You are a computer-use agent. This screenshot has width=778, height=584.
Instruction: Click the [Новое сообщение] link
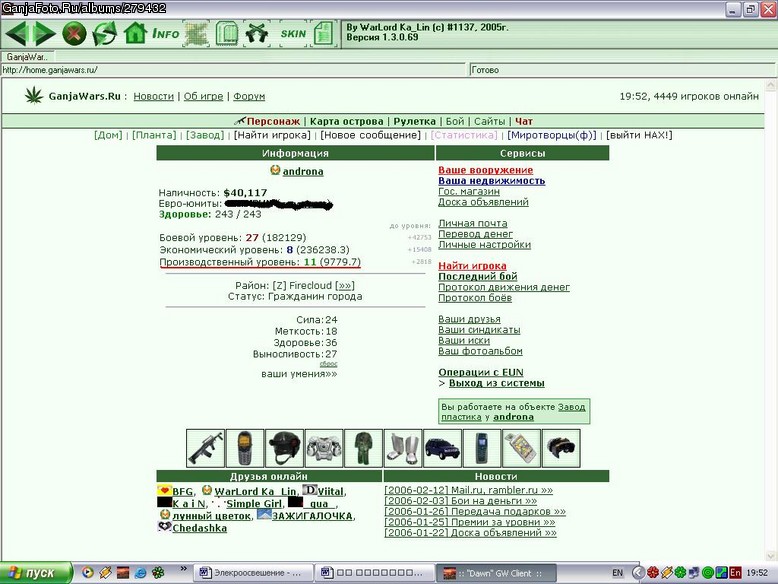coord(371,135)
